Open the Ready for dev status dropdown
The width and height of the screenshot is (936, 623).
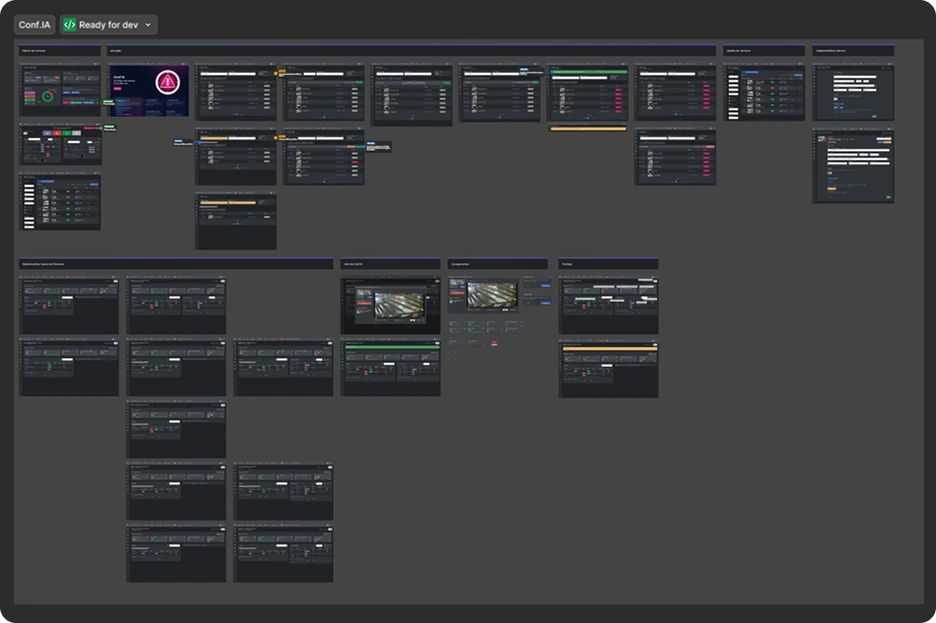(x=108, y=25)
